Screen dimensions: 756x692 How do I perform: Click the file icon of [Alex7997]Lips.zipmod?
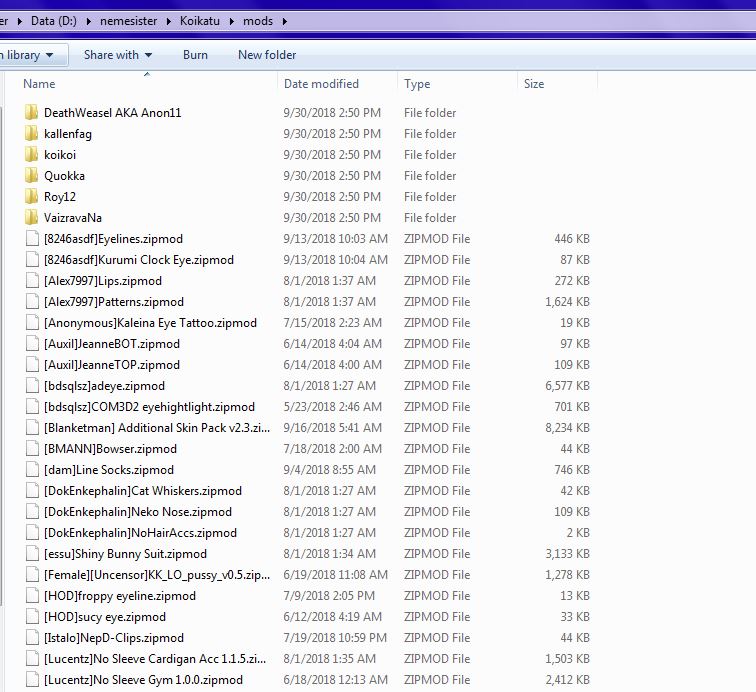pos(32,281)
